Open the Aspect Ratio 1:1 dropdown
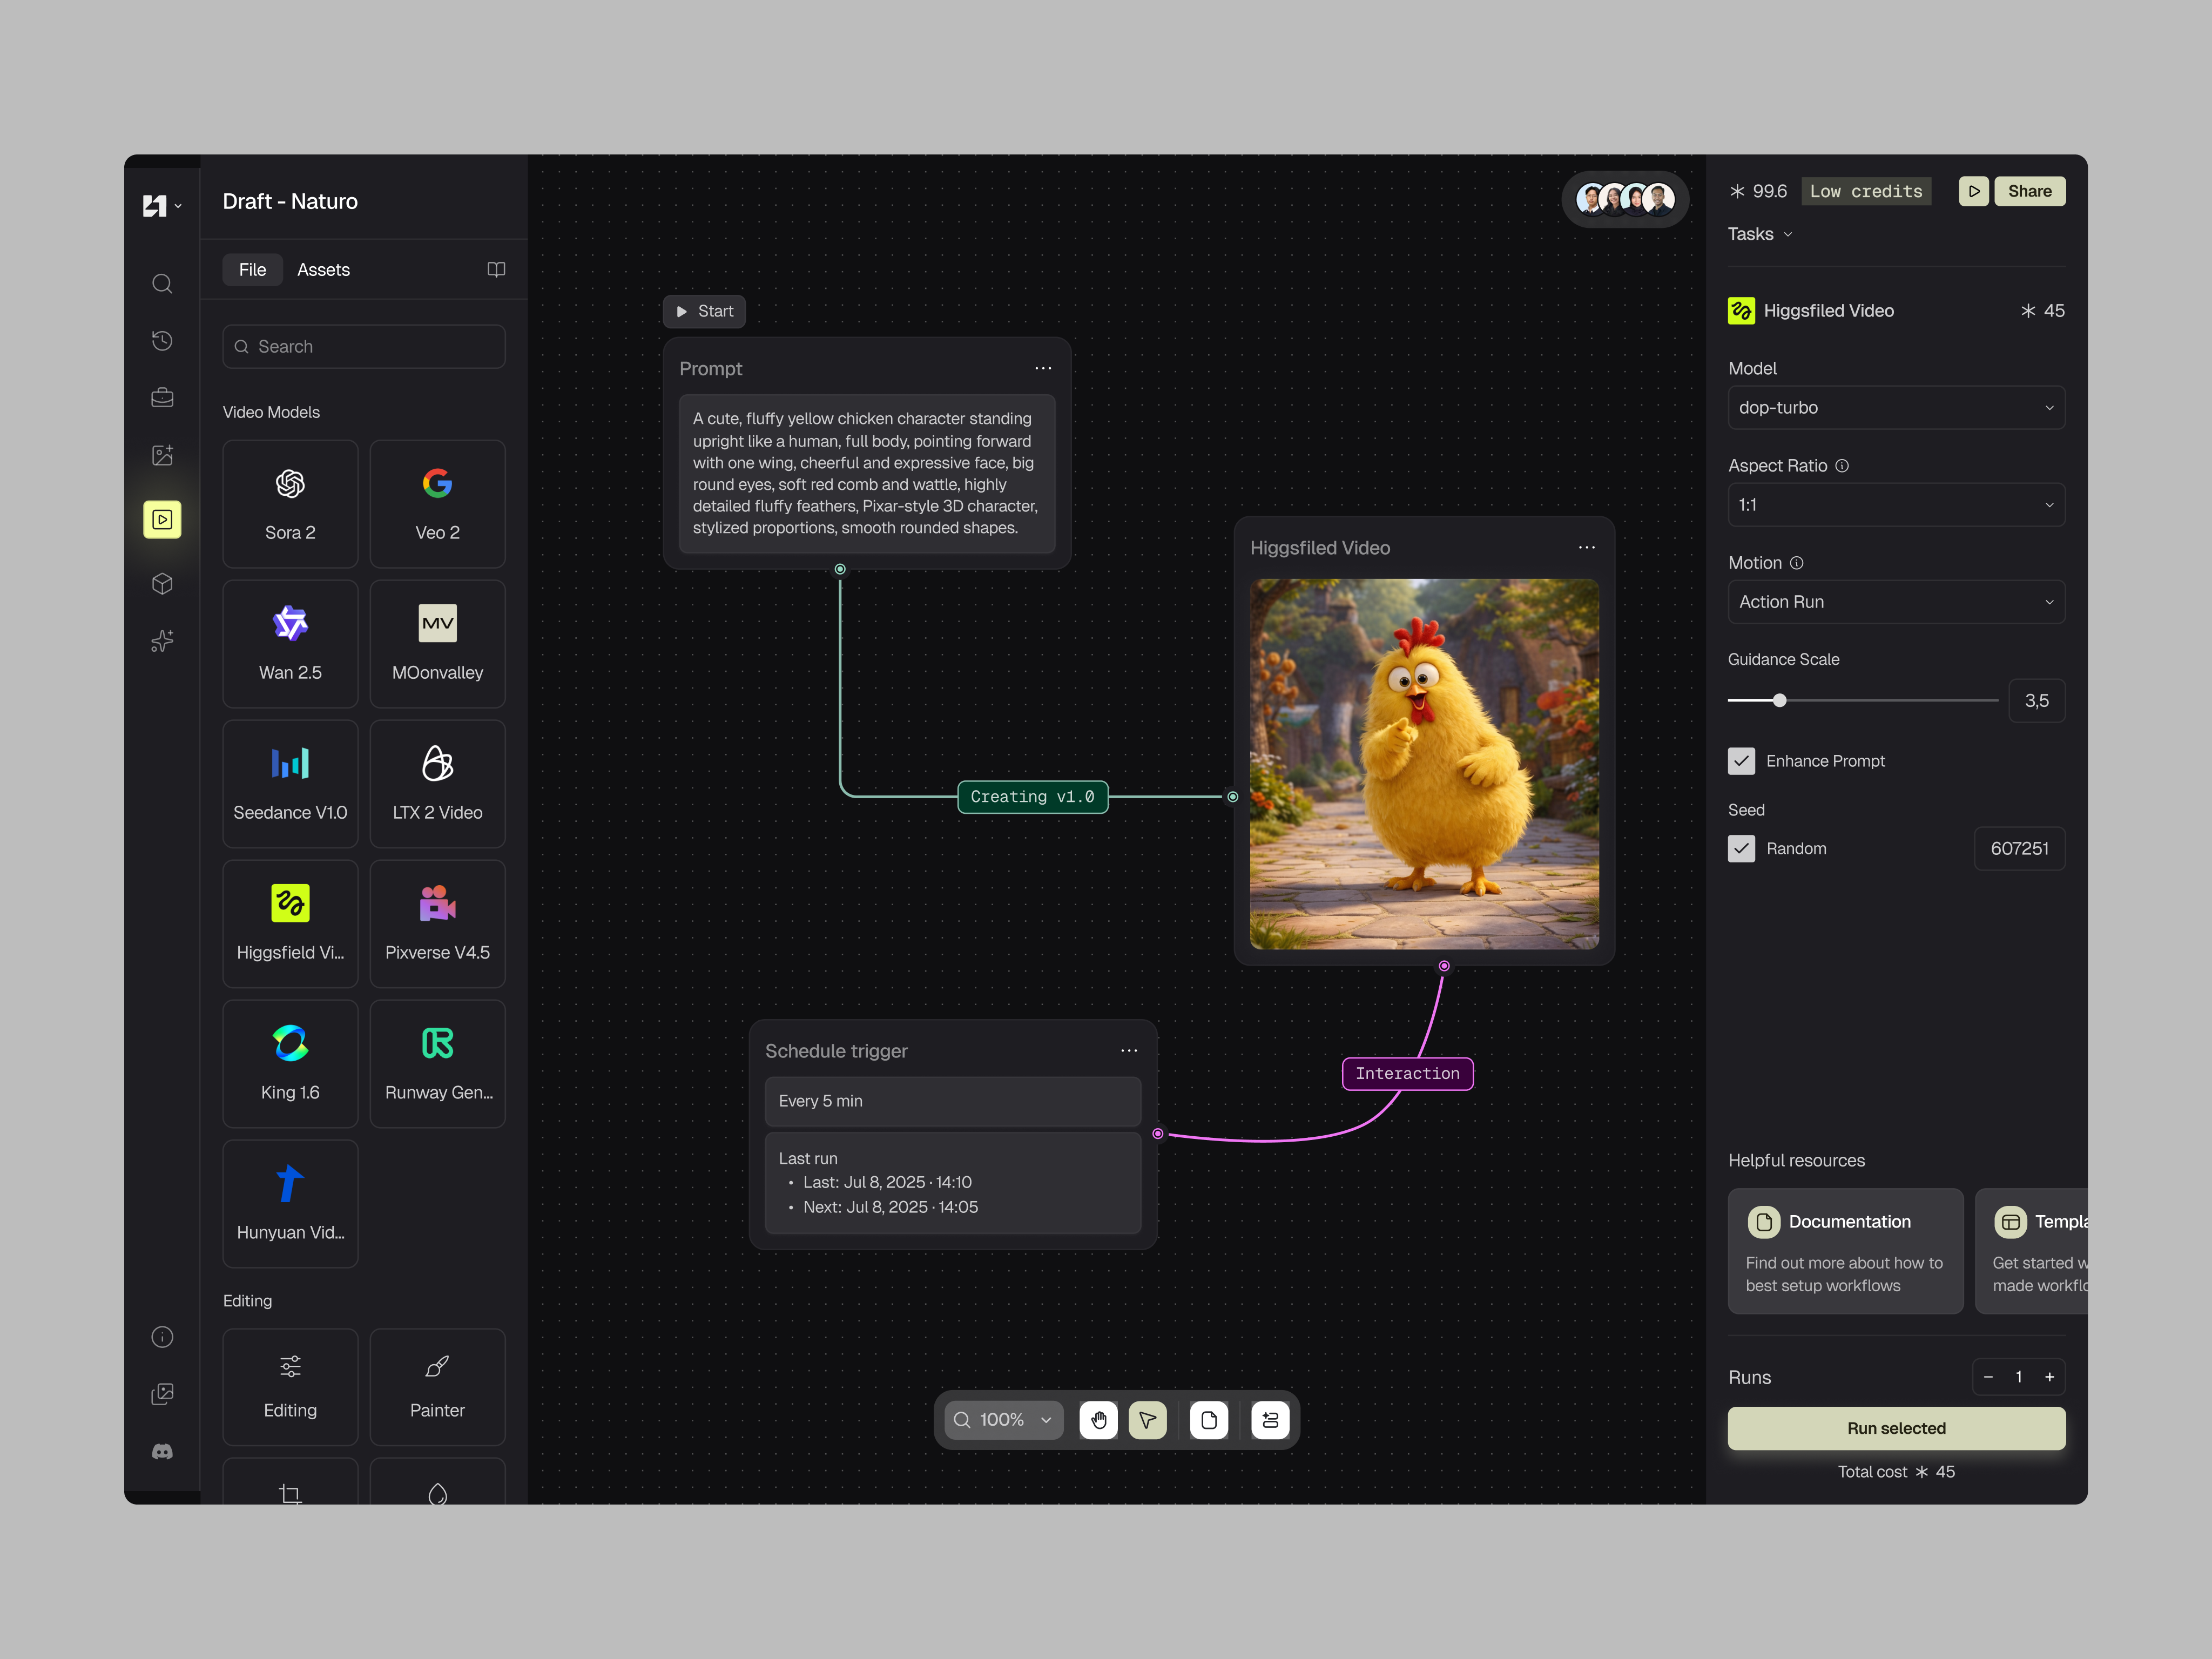This screenshot has height=1659, width=2212. pos(1896,505)
